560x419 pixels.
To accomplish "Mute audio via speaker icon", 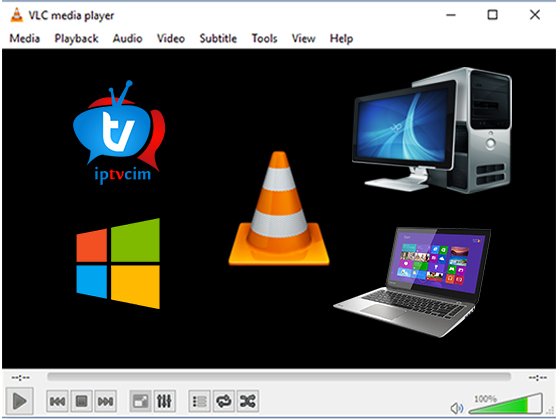I will (457, 408).
